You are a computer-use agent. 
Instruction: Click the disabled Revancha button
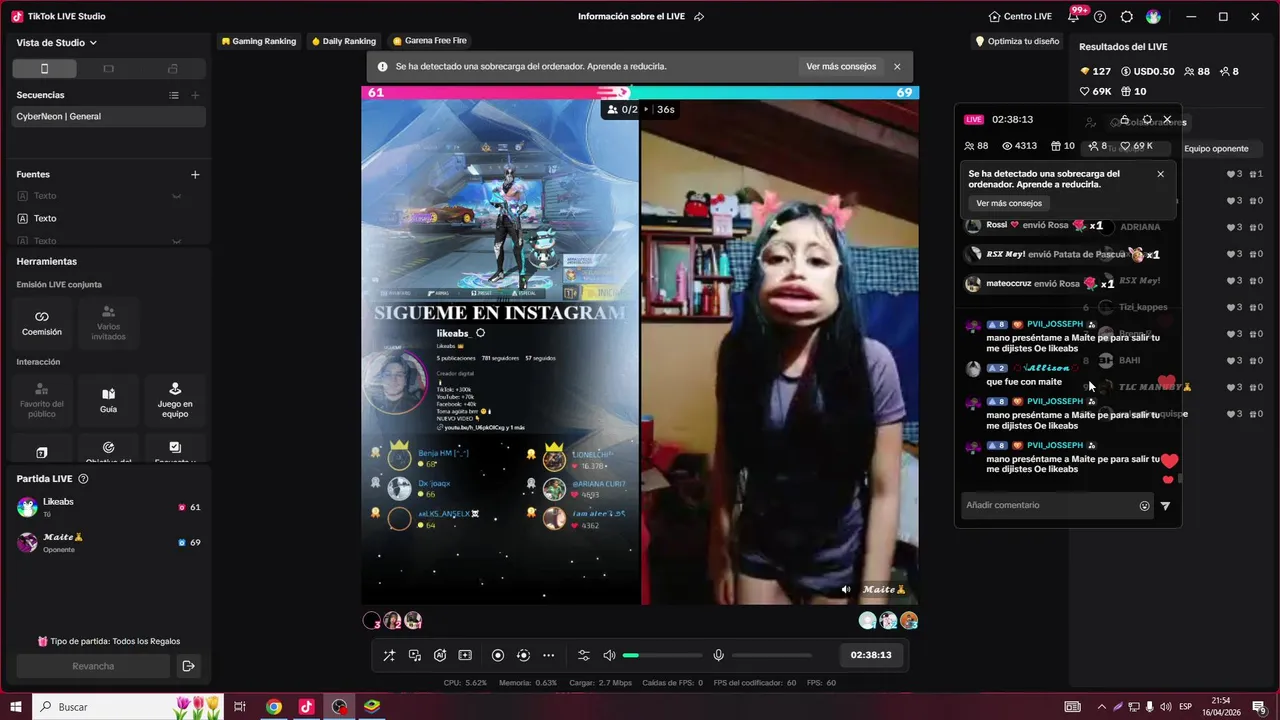point(93,666)
